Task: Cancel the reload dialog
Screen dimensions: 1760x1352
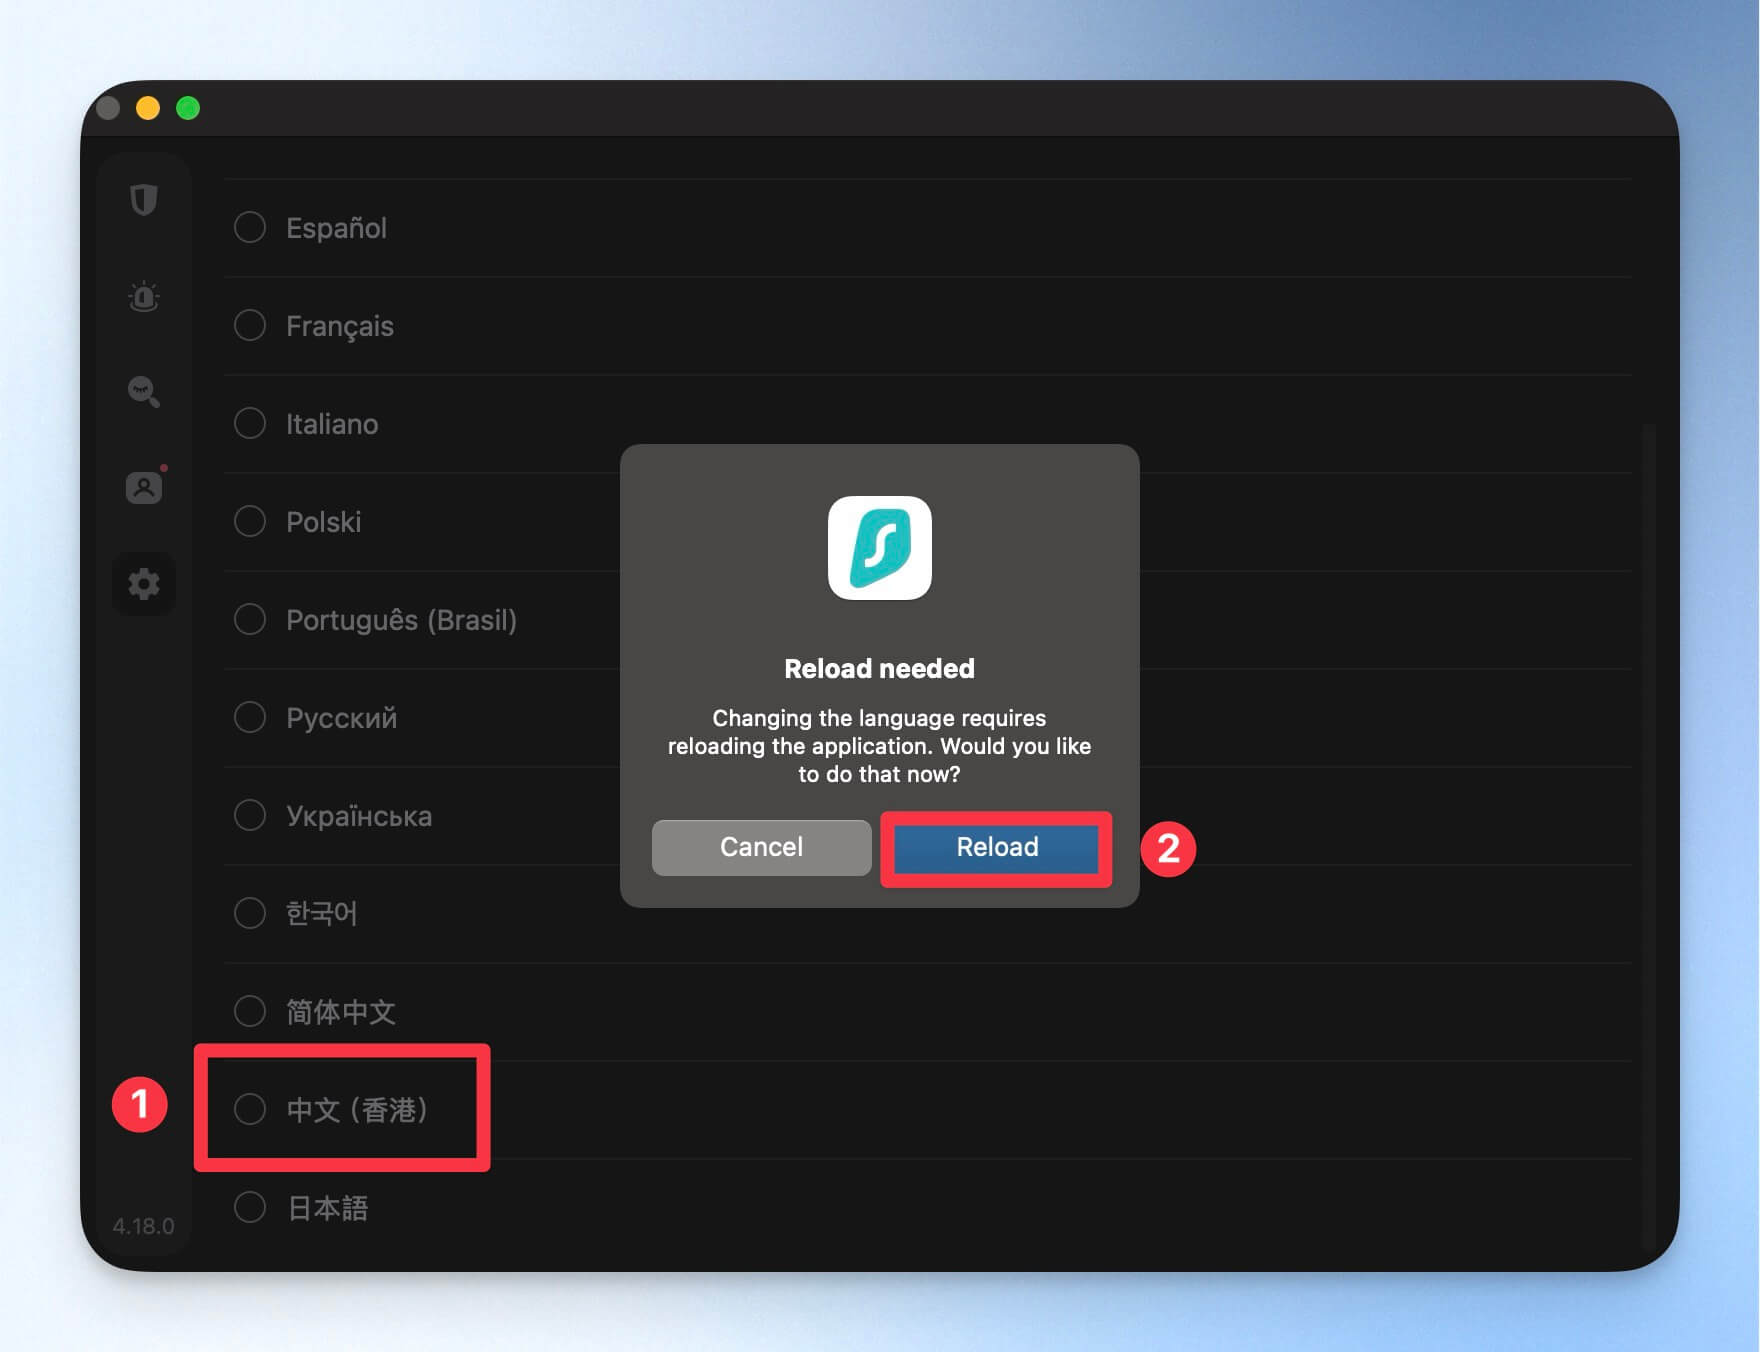Action: coord(761,847)
